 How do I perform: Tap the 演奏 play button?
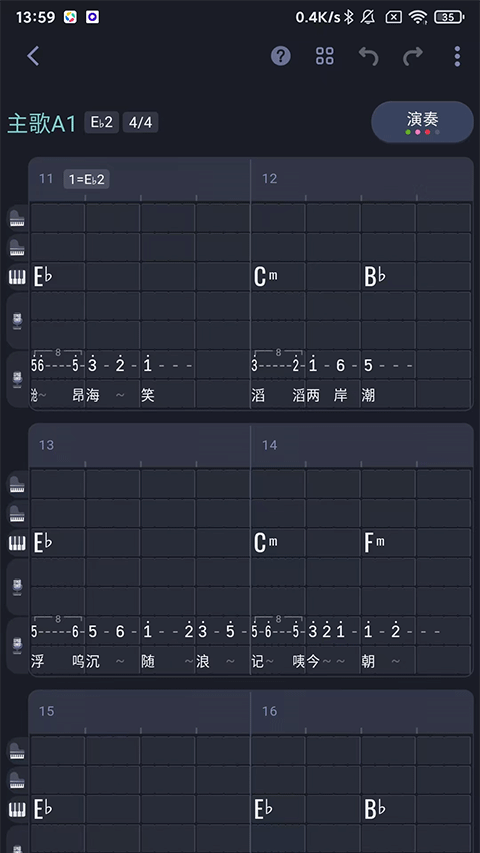click(x=422, y=121)
